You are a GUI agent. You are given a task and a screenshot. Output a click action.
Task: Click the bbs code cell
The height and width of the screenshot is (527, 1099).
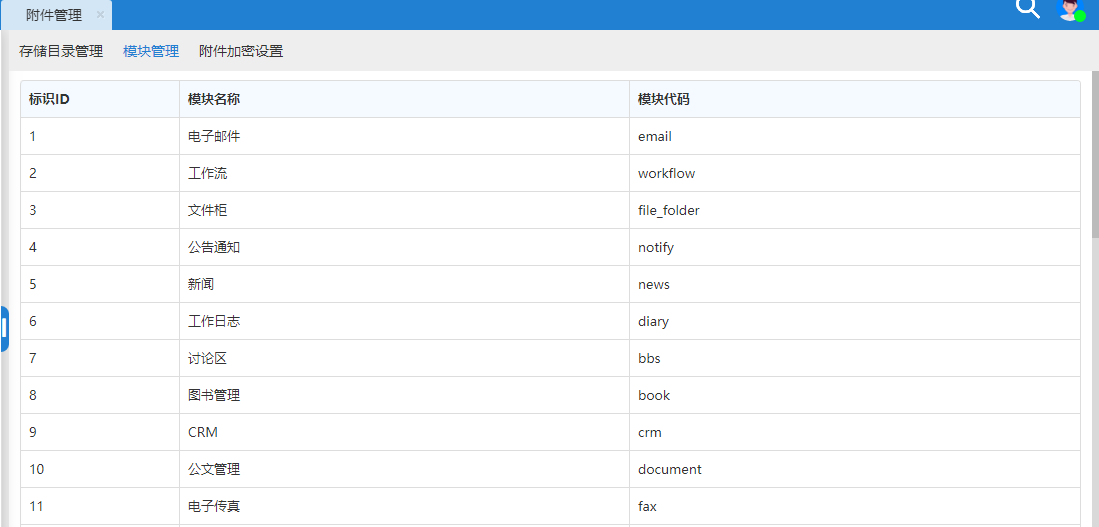point(855,359)
